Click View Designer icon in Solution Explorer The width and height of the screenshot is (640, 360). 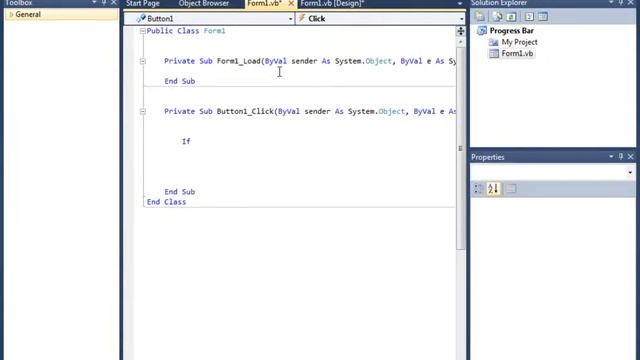(543, 17)
